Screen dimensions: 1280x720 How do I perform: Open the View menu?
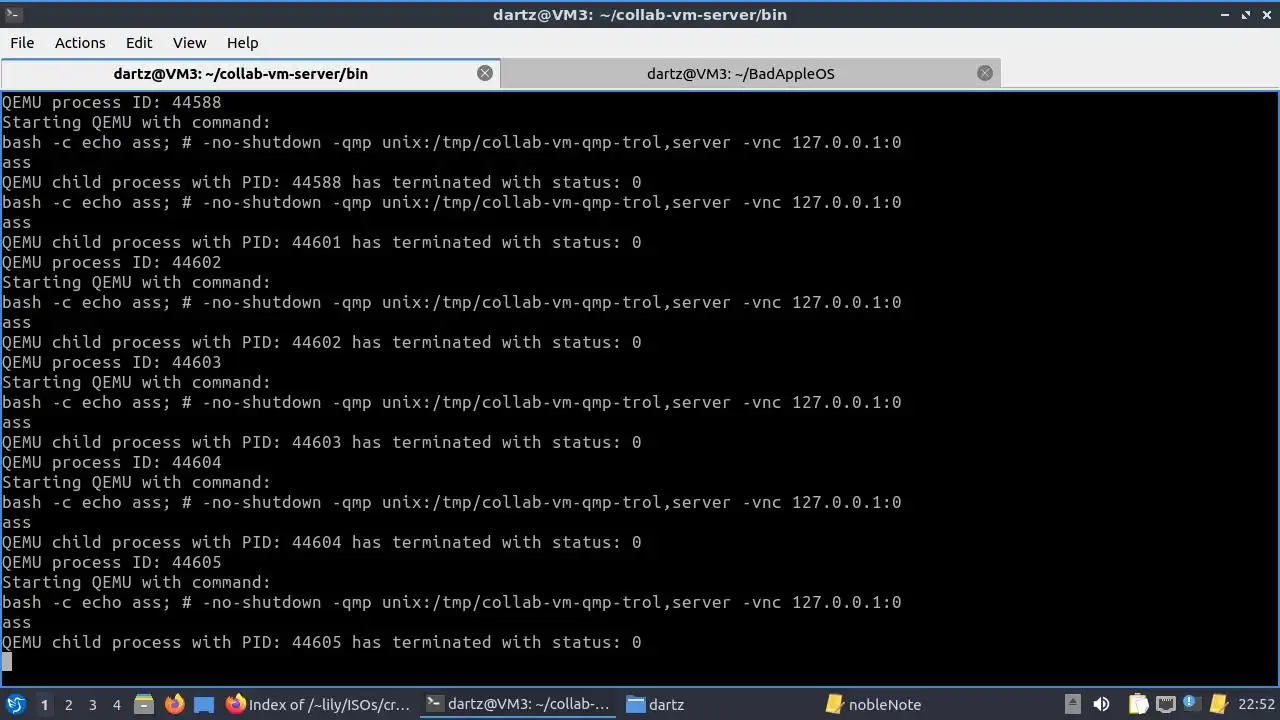pos(189,43)
